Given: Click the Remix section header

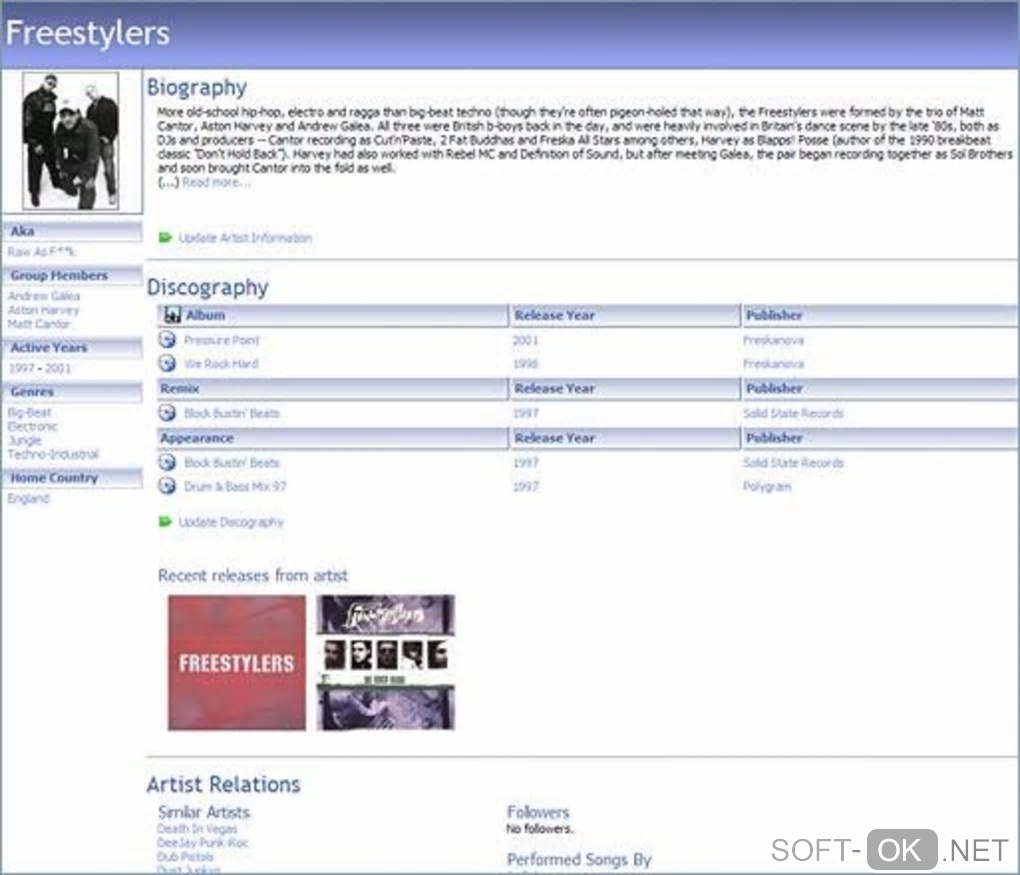Looking at the screenshot, I should [332, 388].
